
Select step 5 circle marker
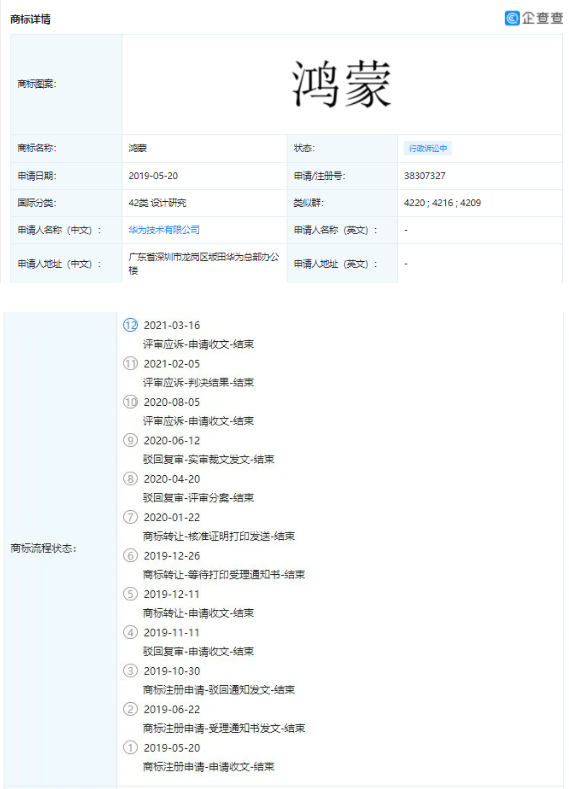click(130, 594)
